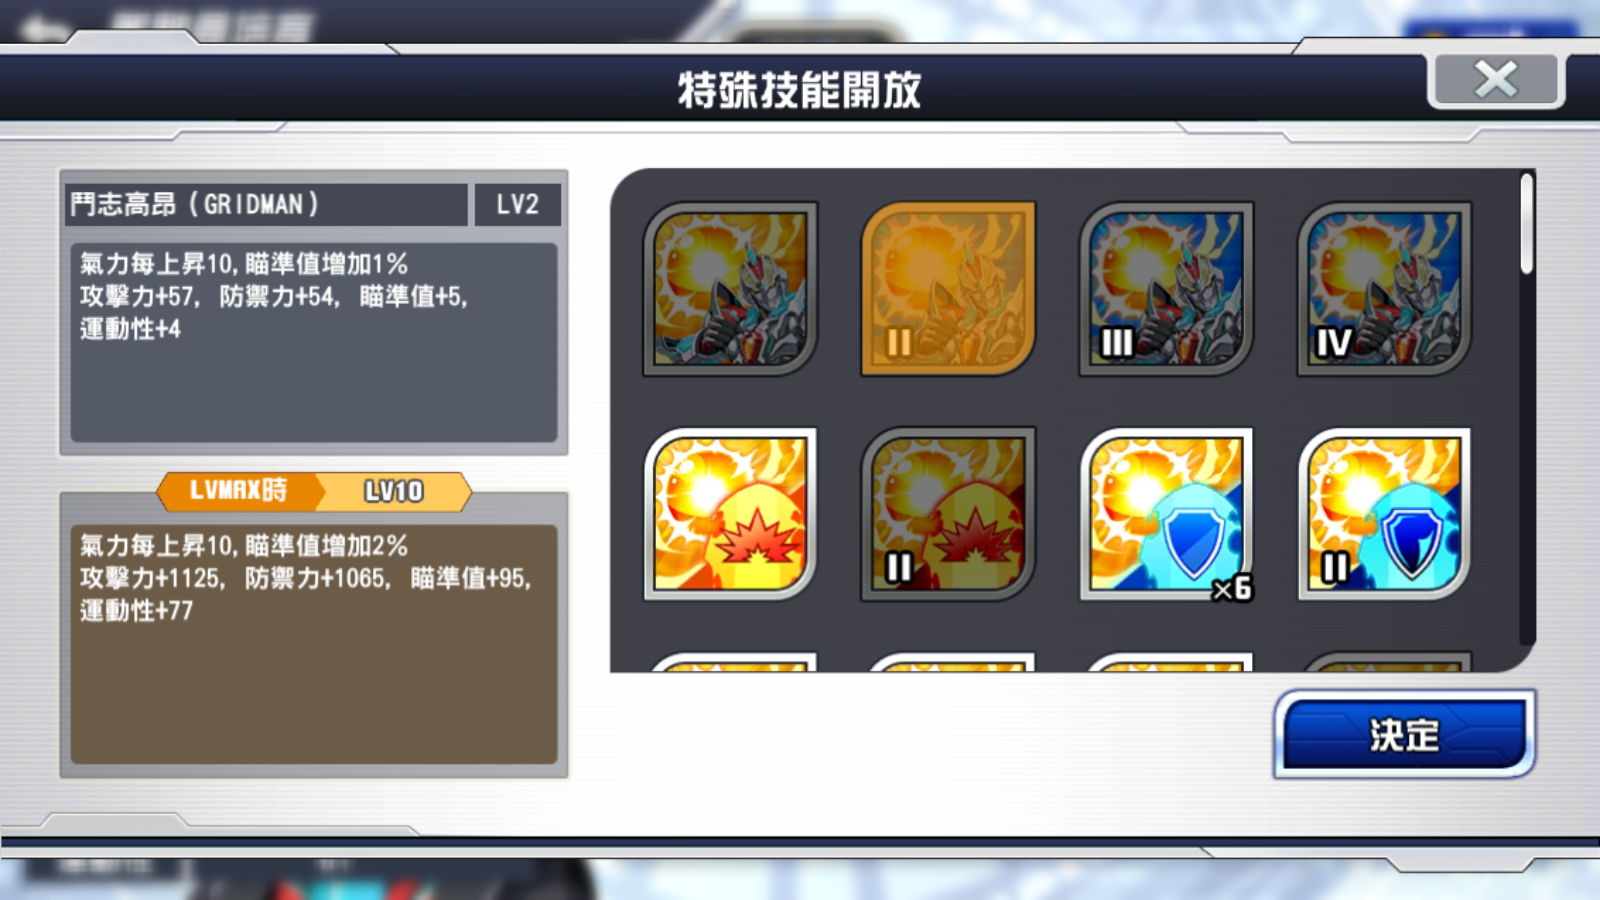This screenshot has height=900, width=1600.
Task: Select the partially visible last icon in the bottom row
Action: [1384, 662]
